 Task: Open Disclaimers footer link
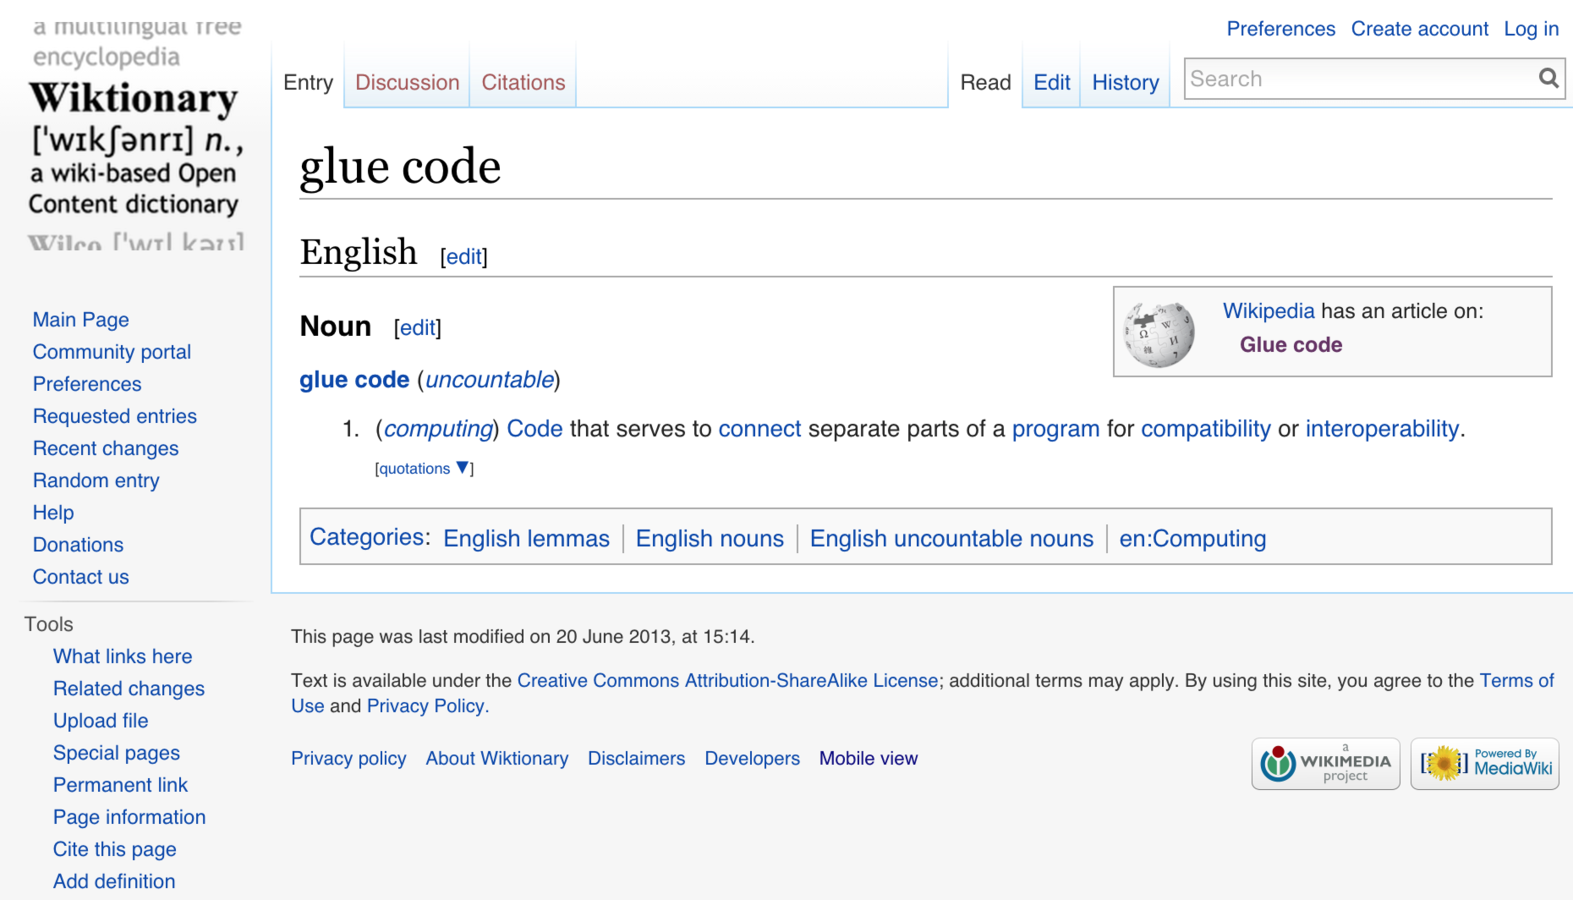636,759
